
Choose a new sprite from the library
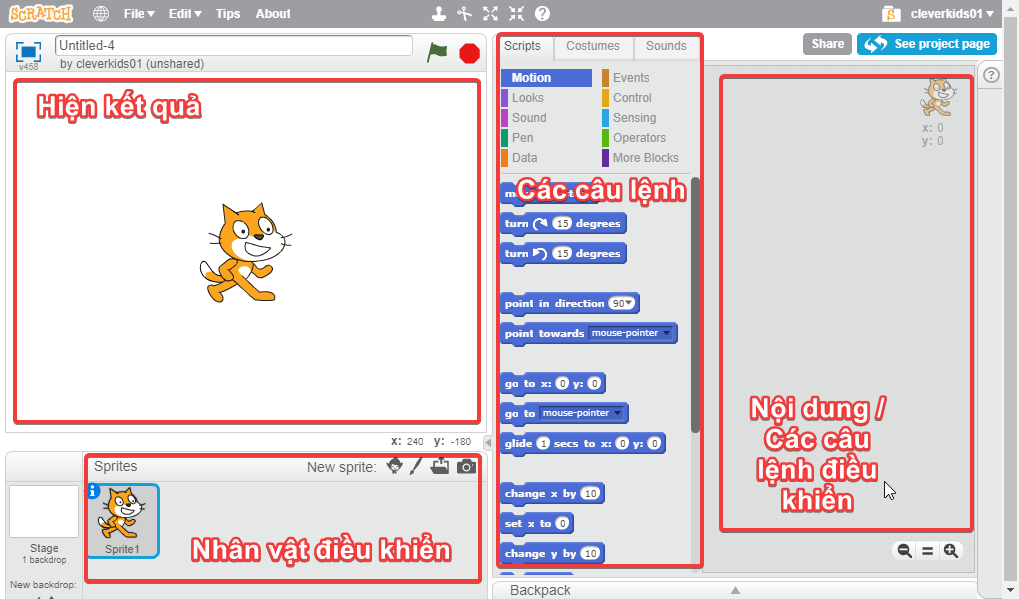coord(394,466)
